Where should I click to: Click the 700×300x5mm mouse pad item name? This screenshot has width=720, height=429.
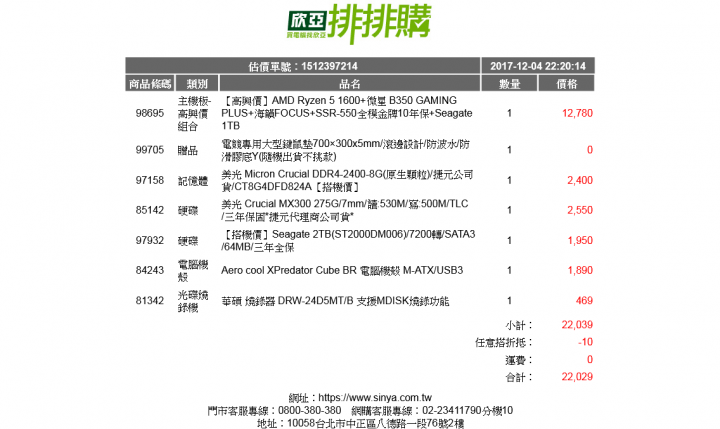(345, 150)
